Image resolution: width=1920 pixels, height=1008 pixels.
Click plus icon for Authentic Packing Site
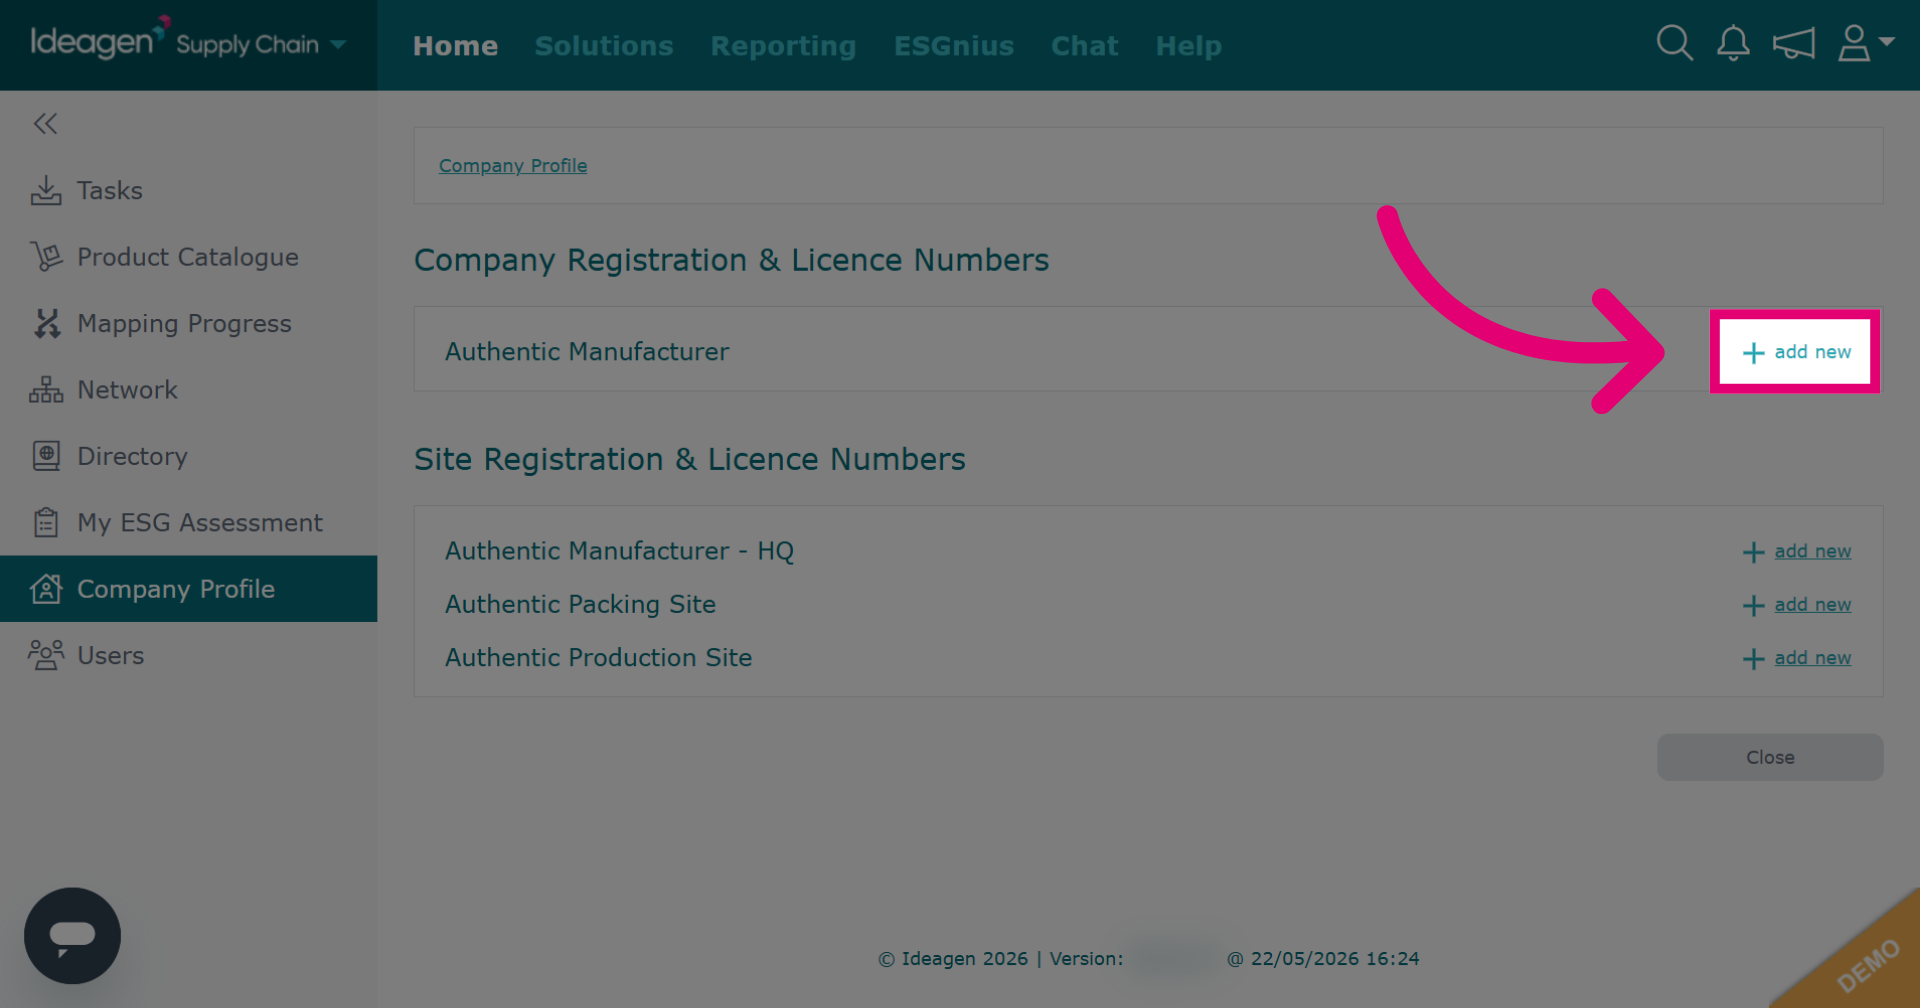click(1753, 606)
